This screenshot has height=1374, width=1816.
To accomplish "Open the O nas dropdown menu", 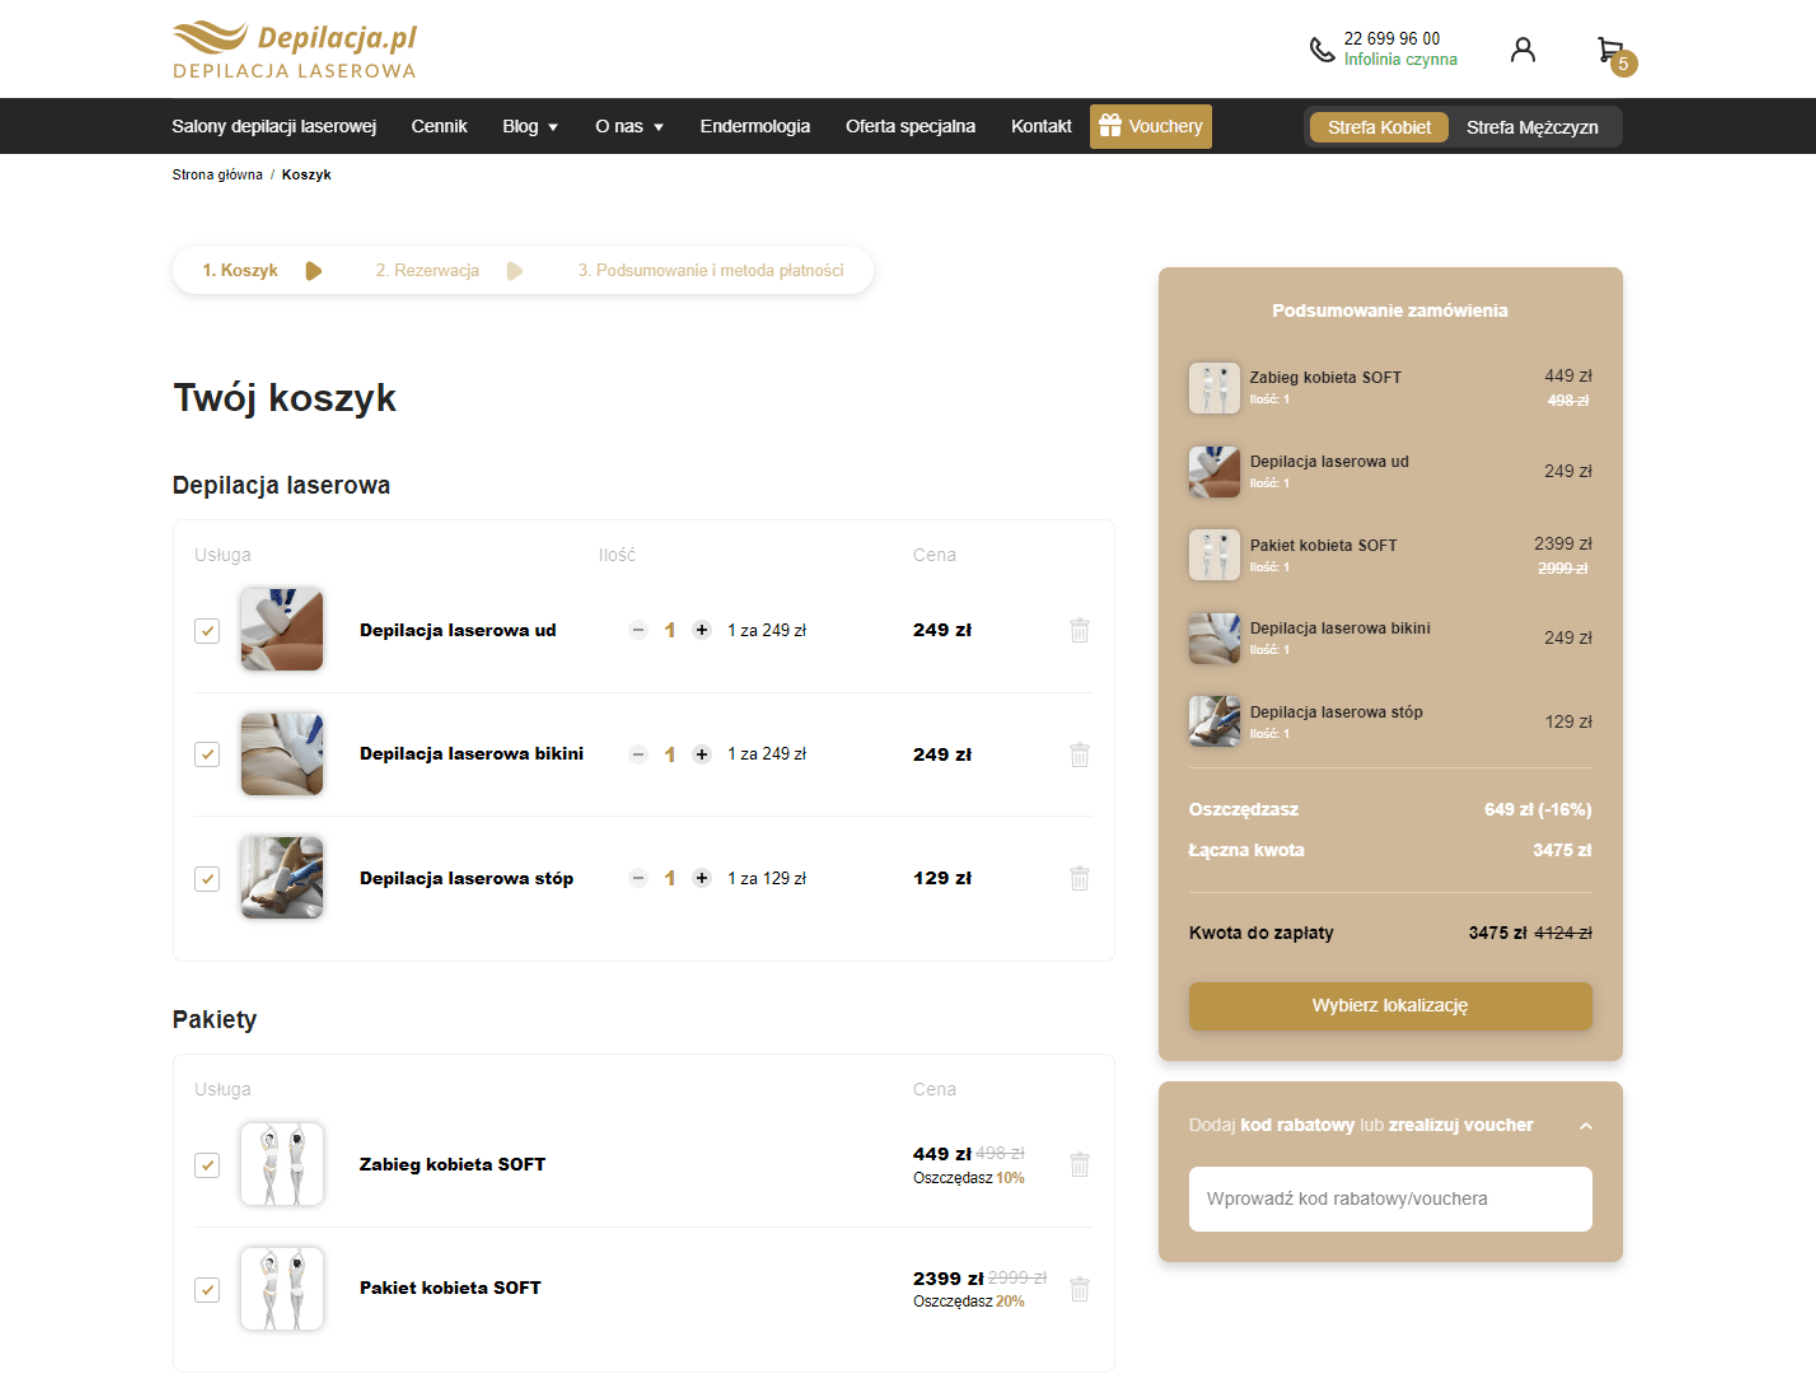I will click(x=628, y=127).
